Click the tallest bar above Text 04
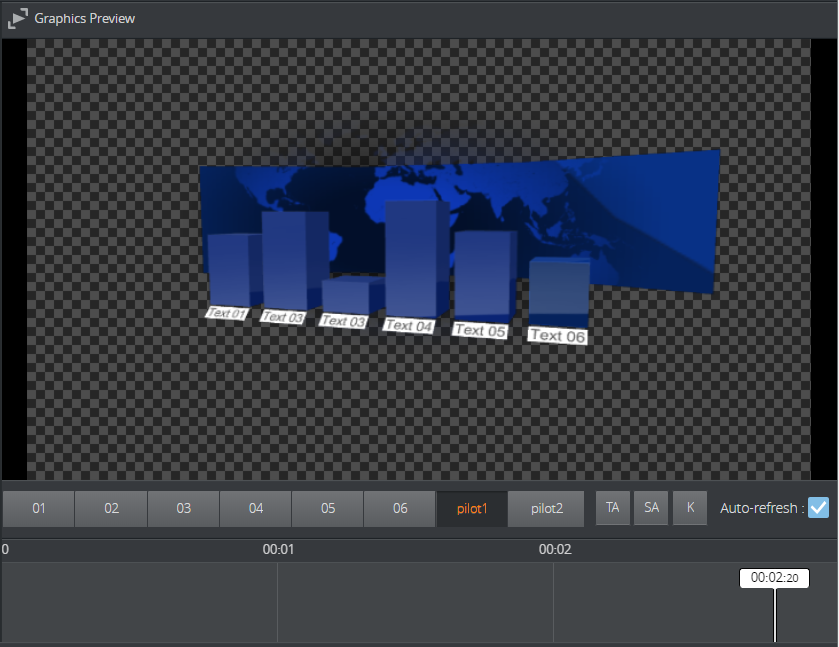839x647 pixels. (417, 259)
